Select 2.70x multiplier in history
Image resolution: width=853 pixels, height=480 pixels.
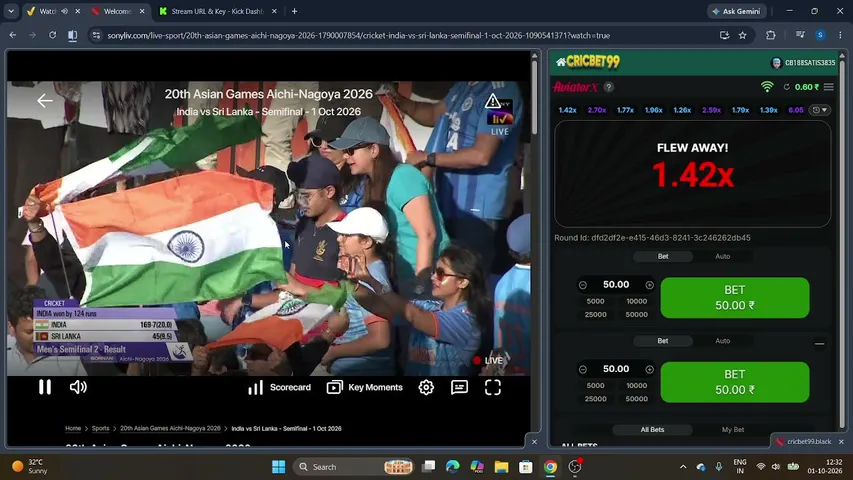click(597, 110)
